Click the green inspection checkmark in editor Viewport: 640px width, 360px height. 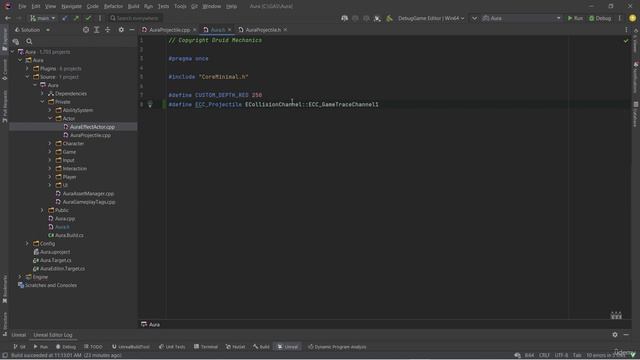pyautogui.click(x=626, y=41)
